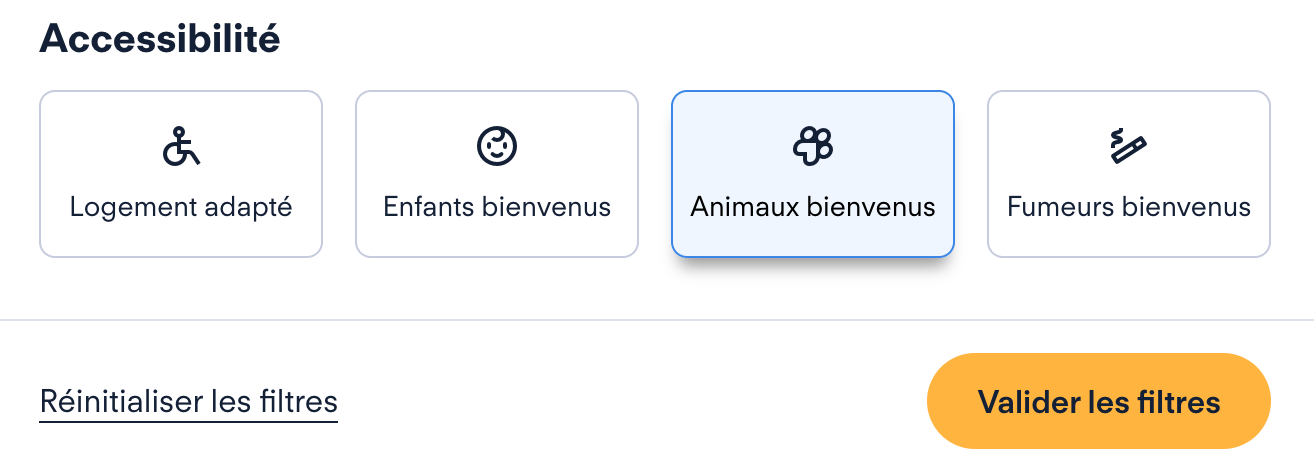Click the wheelchair icon
The image size is (1314, 466).
(181, 147)
